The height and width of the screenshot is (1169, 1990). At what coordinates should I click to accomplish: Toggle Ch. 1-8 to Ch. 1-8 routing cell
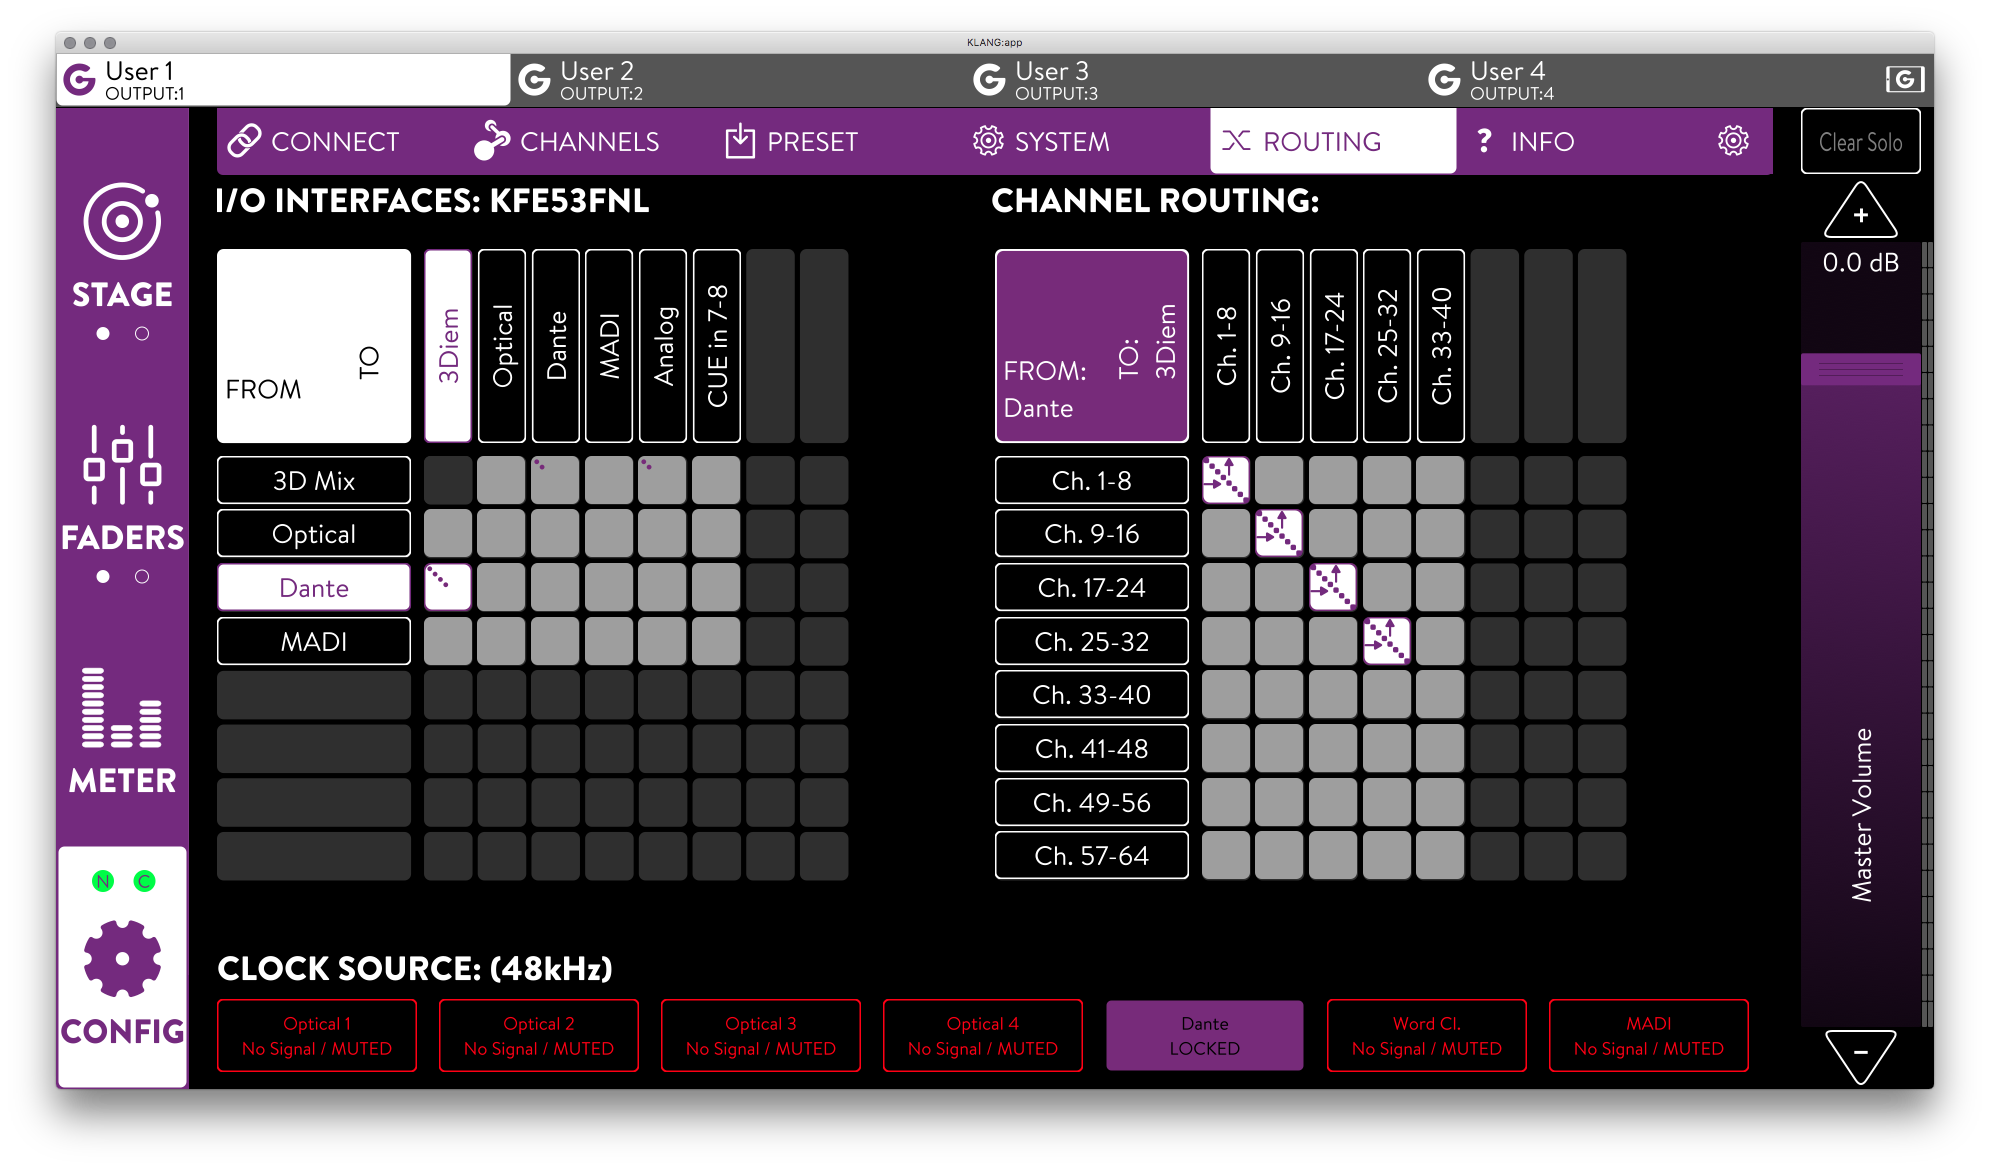coord(1226,481)
